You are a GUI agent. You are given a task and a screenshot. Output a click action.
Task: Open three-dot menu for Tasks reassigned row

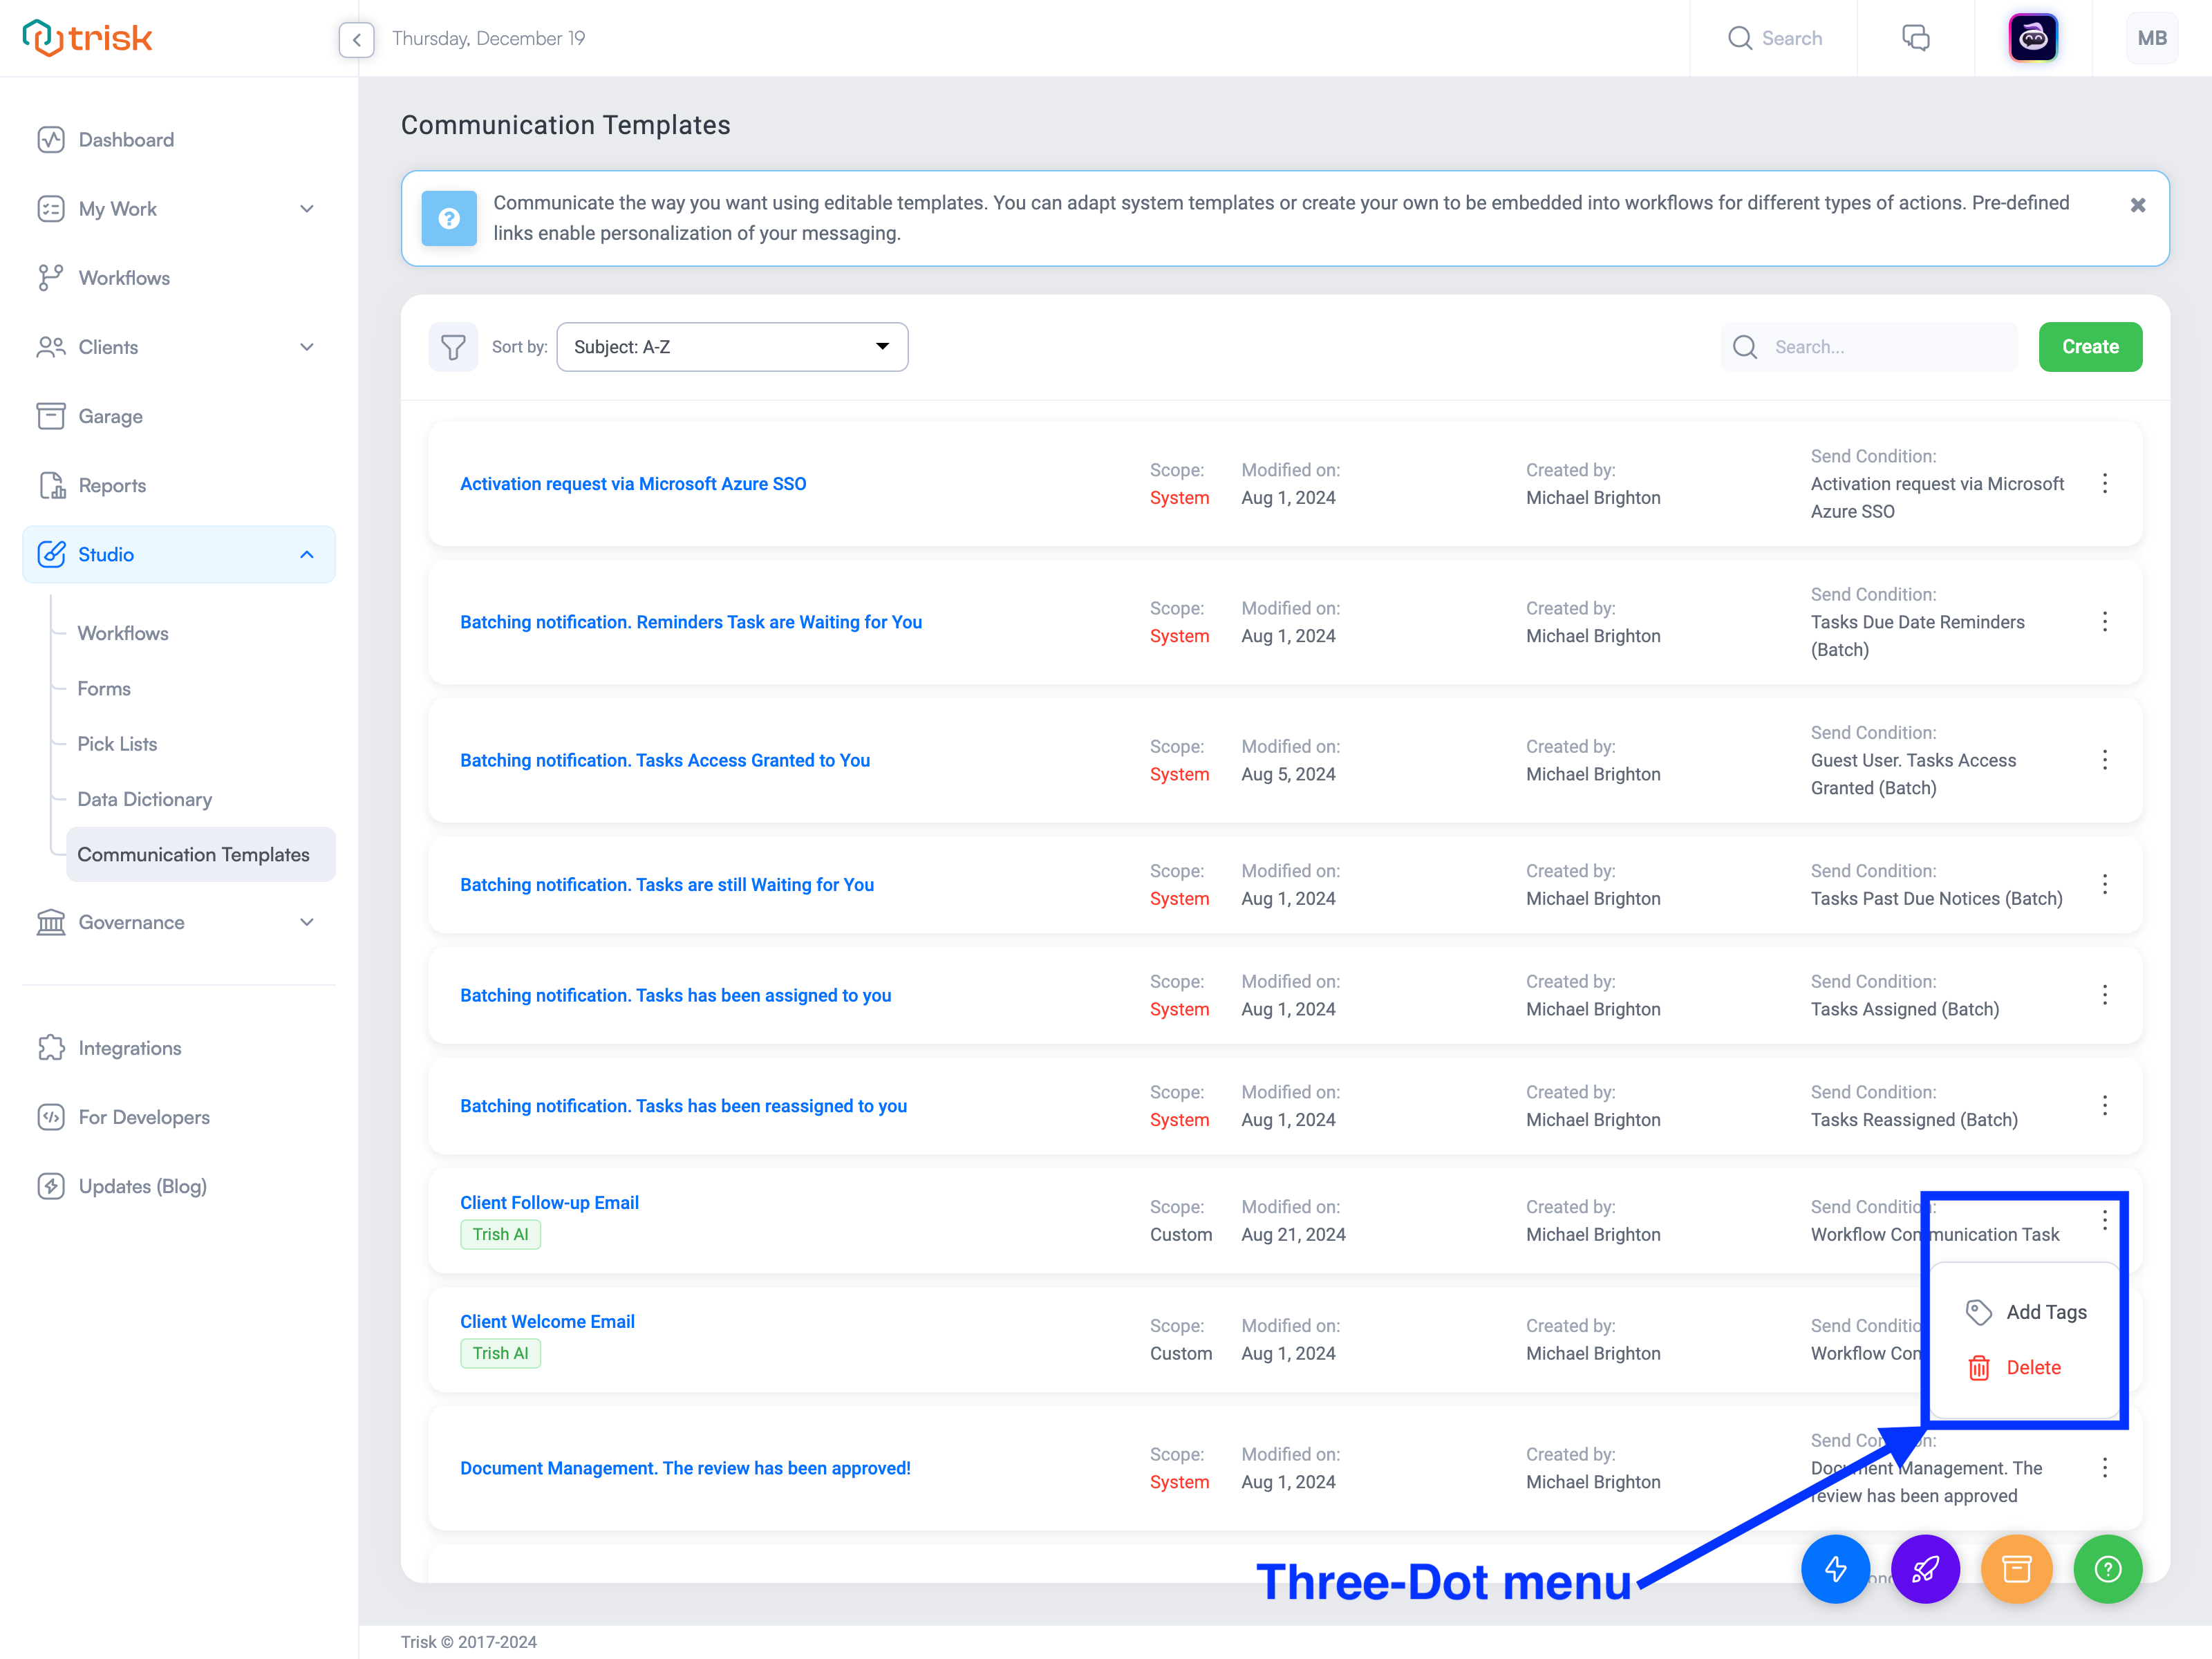click(2104, 1106)
